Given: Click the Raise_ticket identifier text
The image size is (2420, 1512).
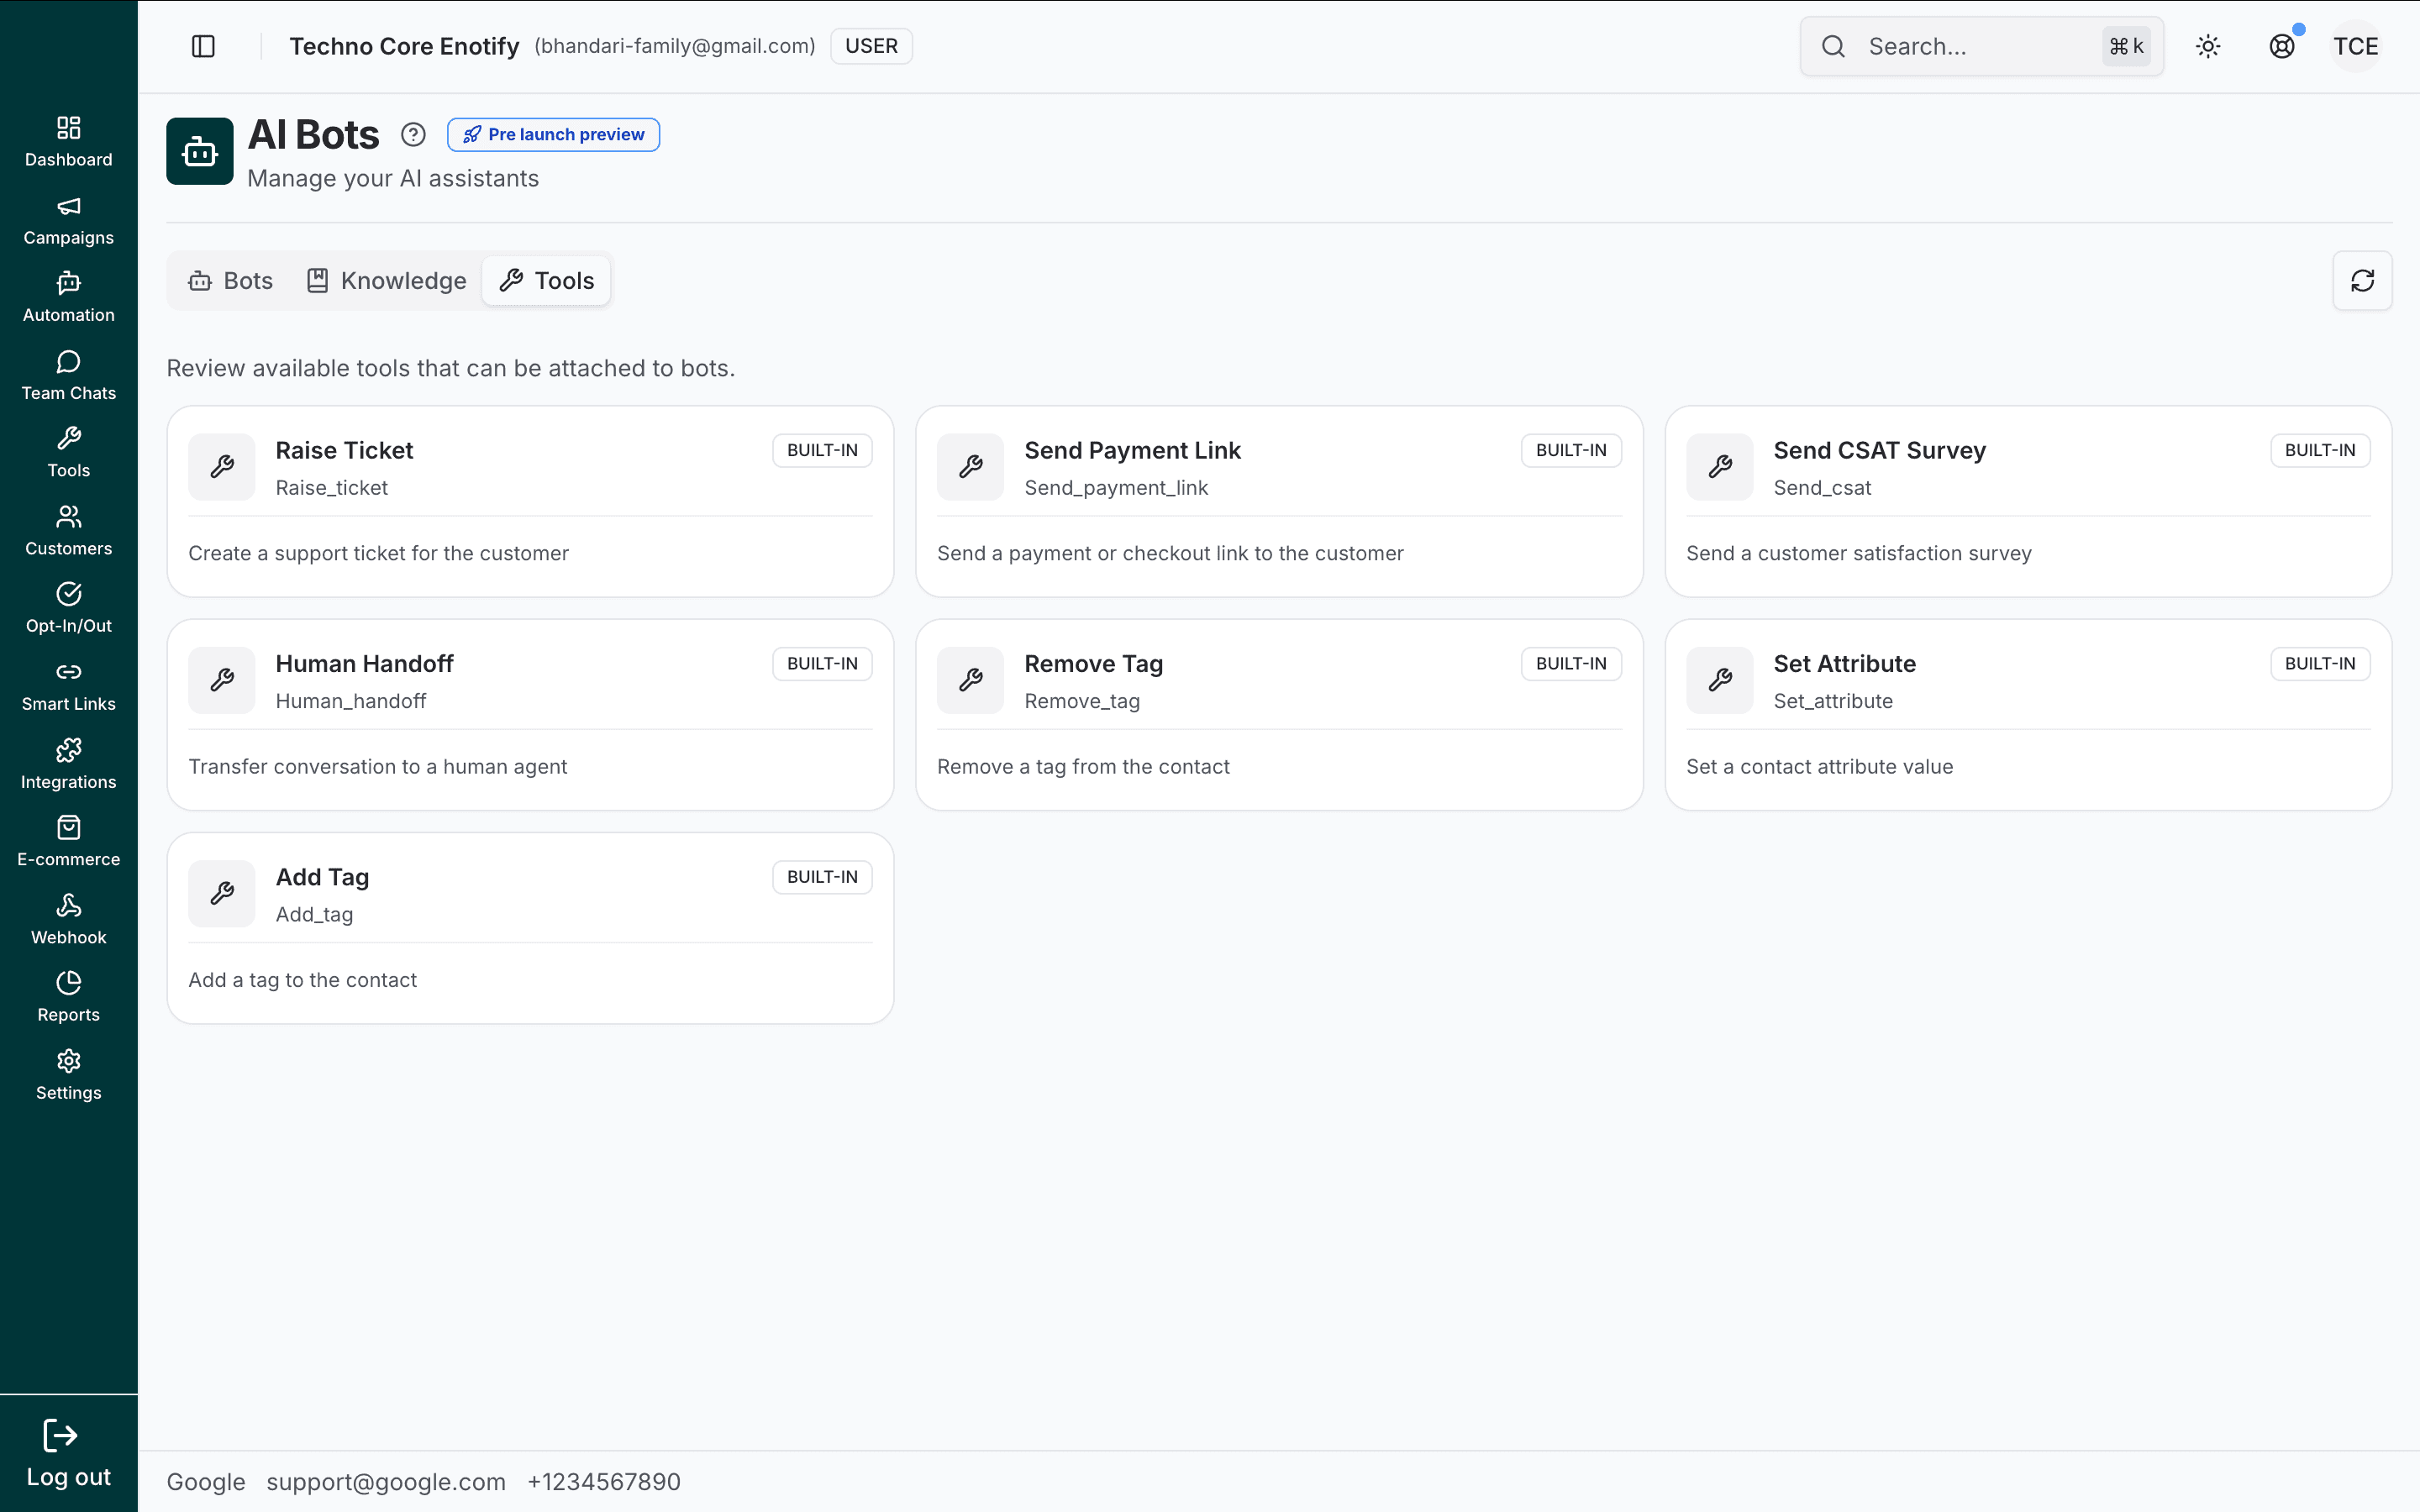Looking at the screenshot, I should click(331, 488).
